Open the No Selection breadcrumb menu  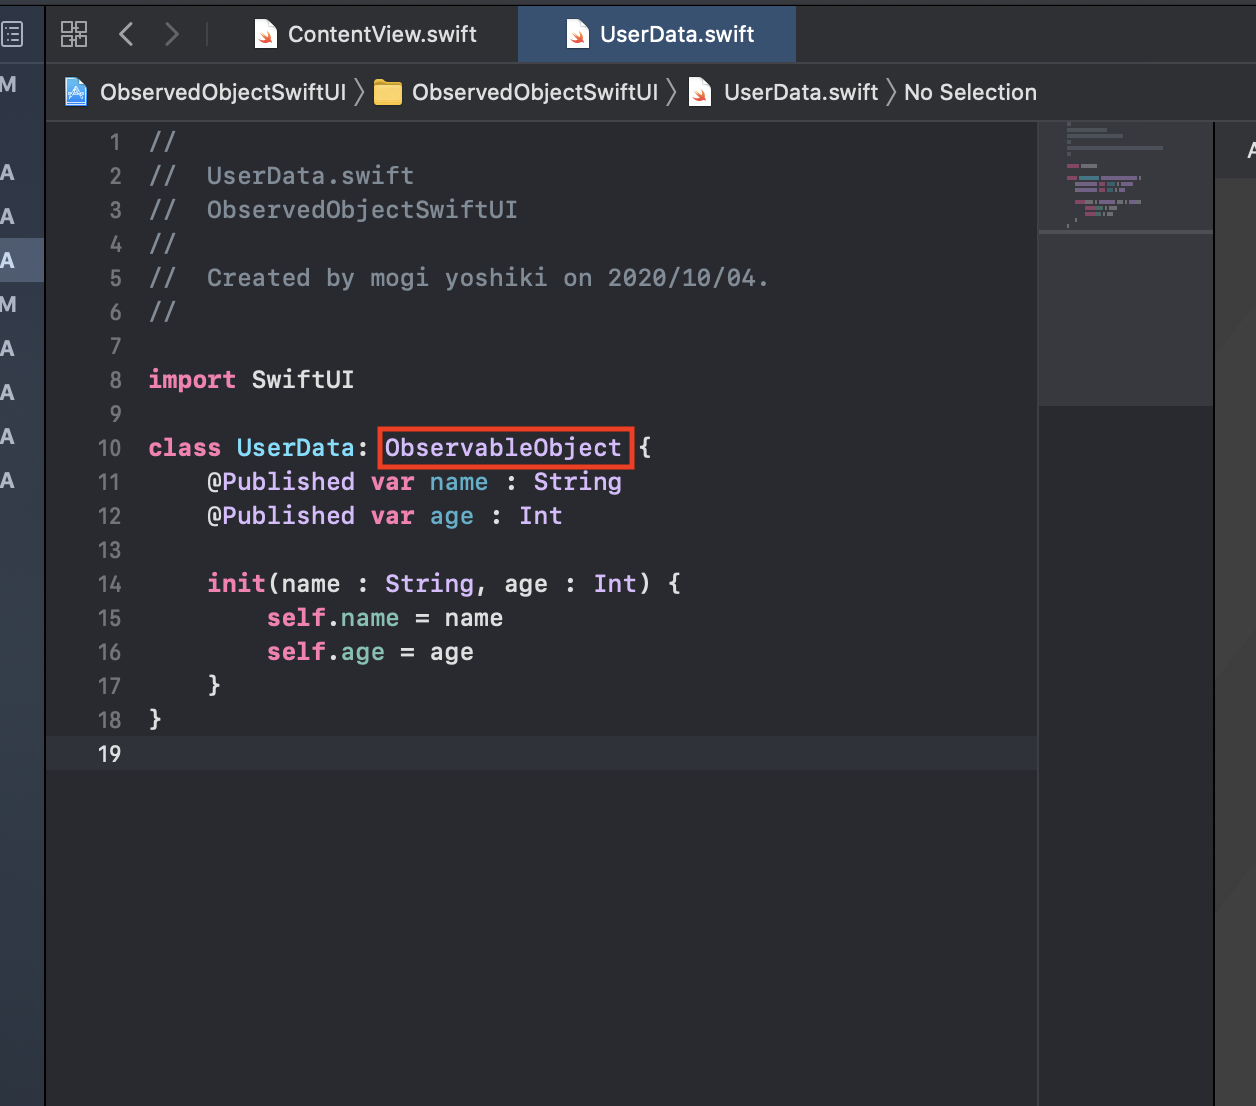[x=970, y=92]
